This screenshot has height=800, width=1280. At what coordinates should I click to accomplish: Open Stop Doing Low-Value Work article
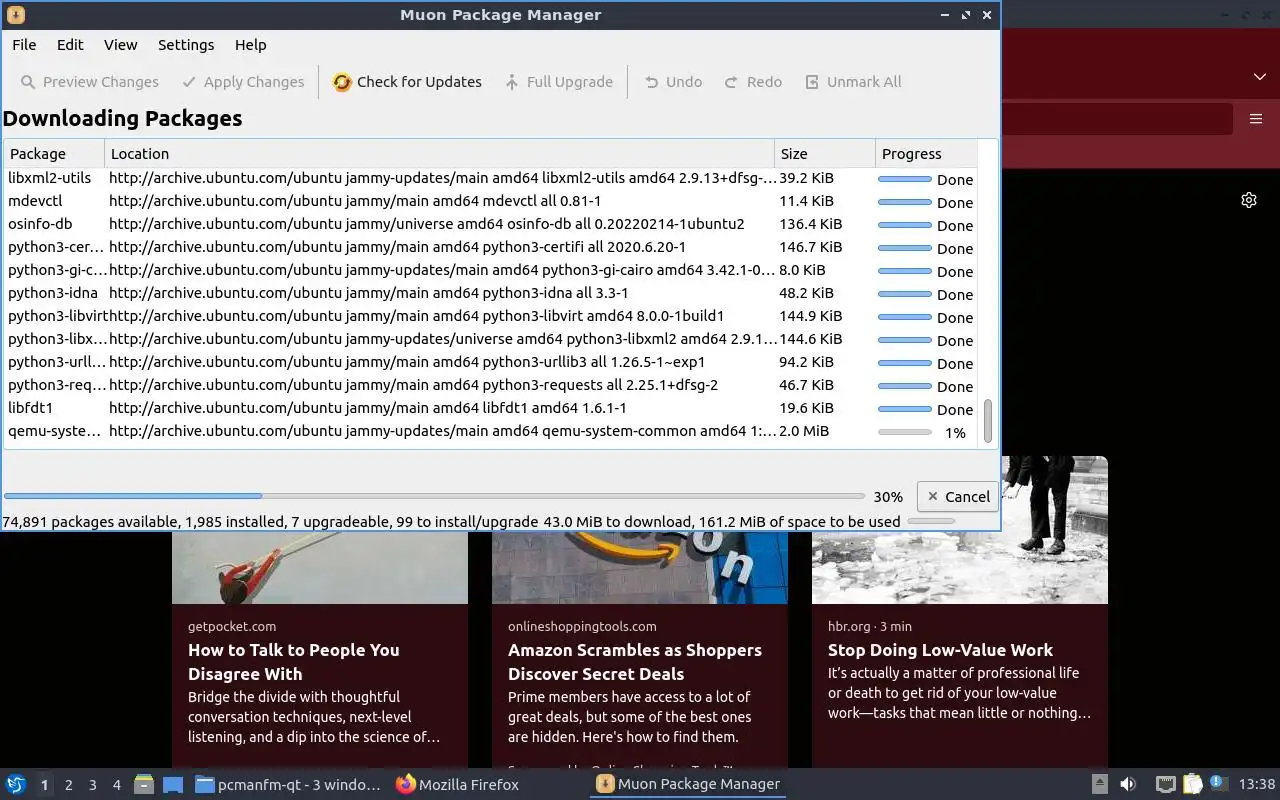pyautogui.click(x=940, y=650)
